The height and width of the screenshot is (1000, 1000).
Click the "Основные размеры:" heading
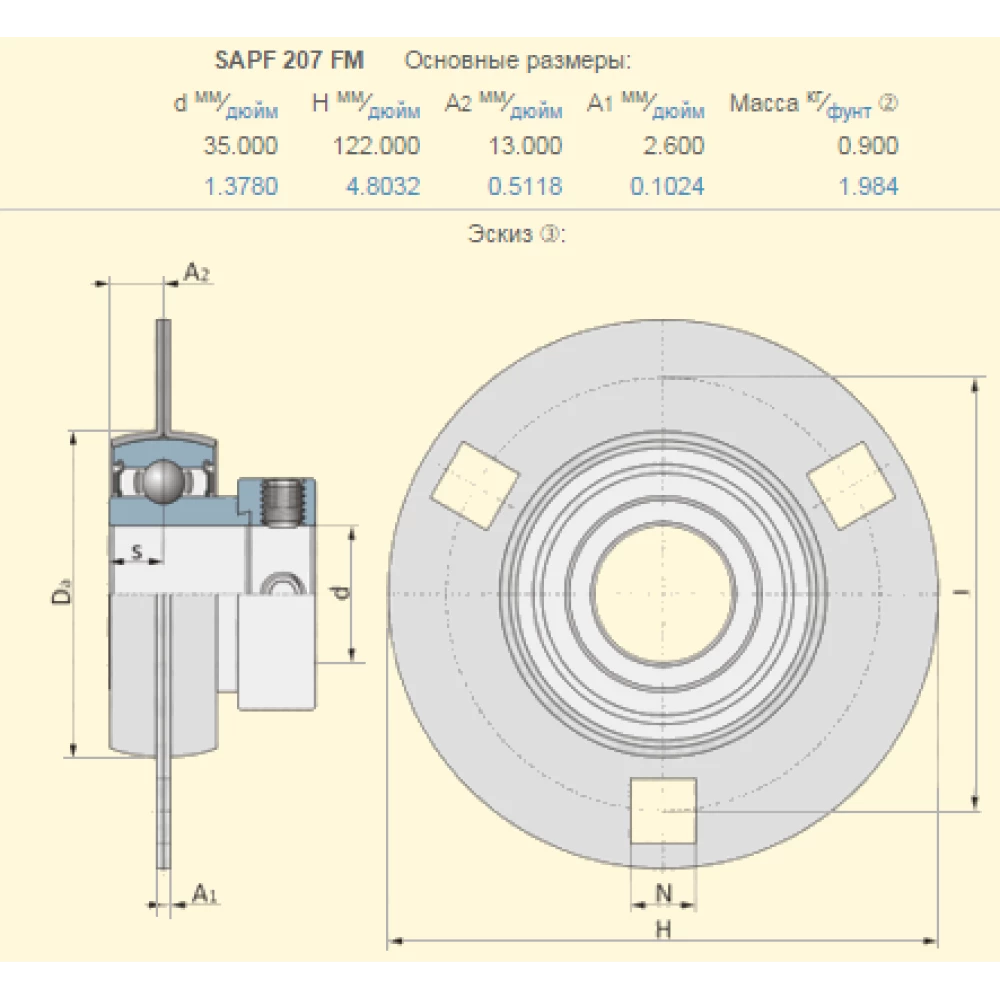click(x=517, y=61)
